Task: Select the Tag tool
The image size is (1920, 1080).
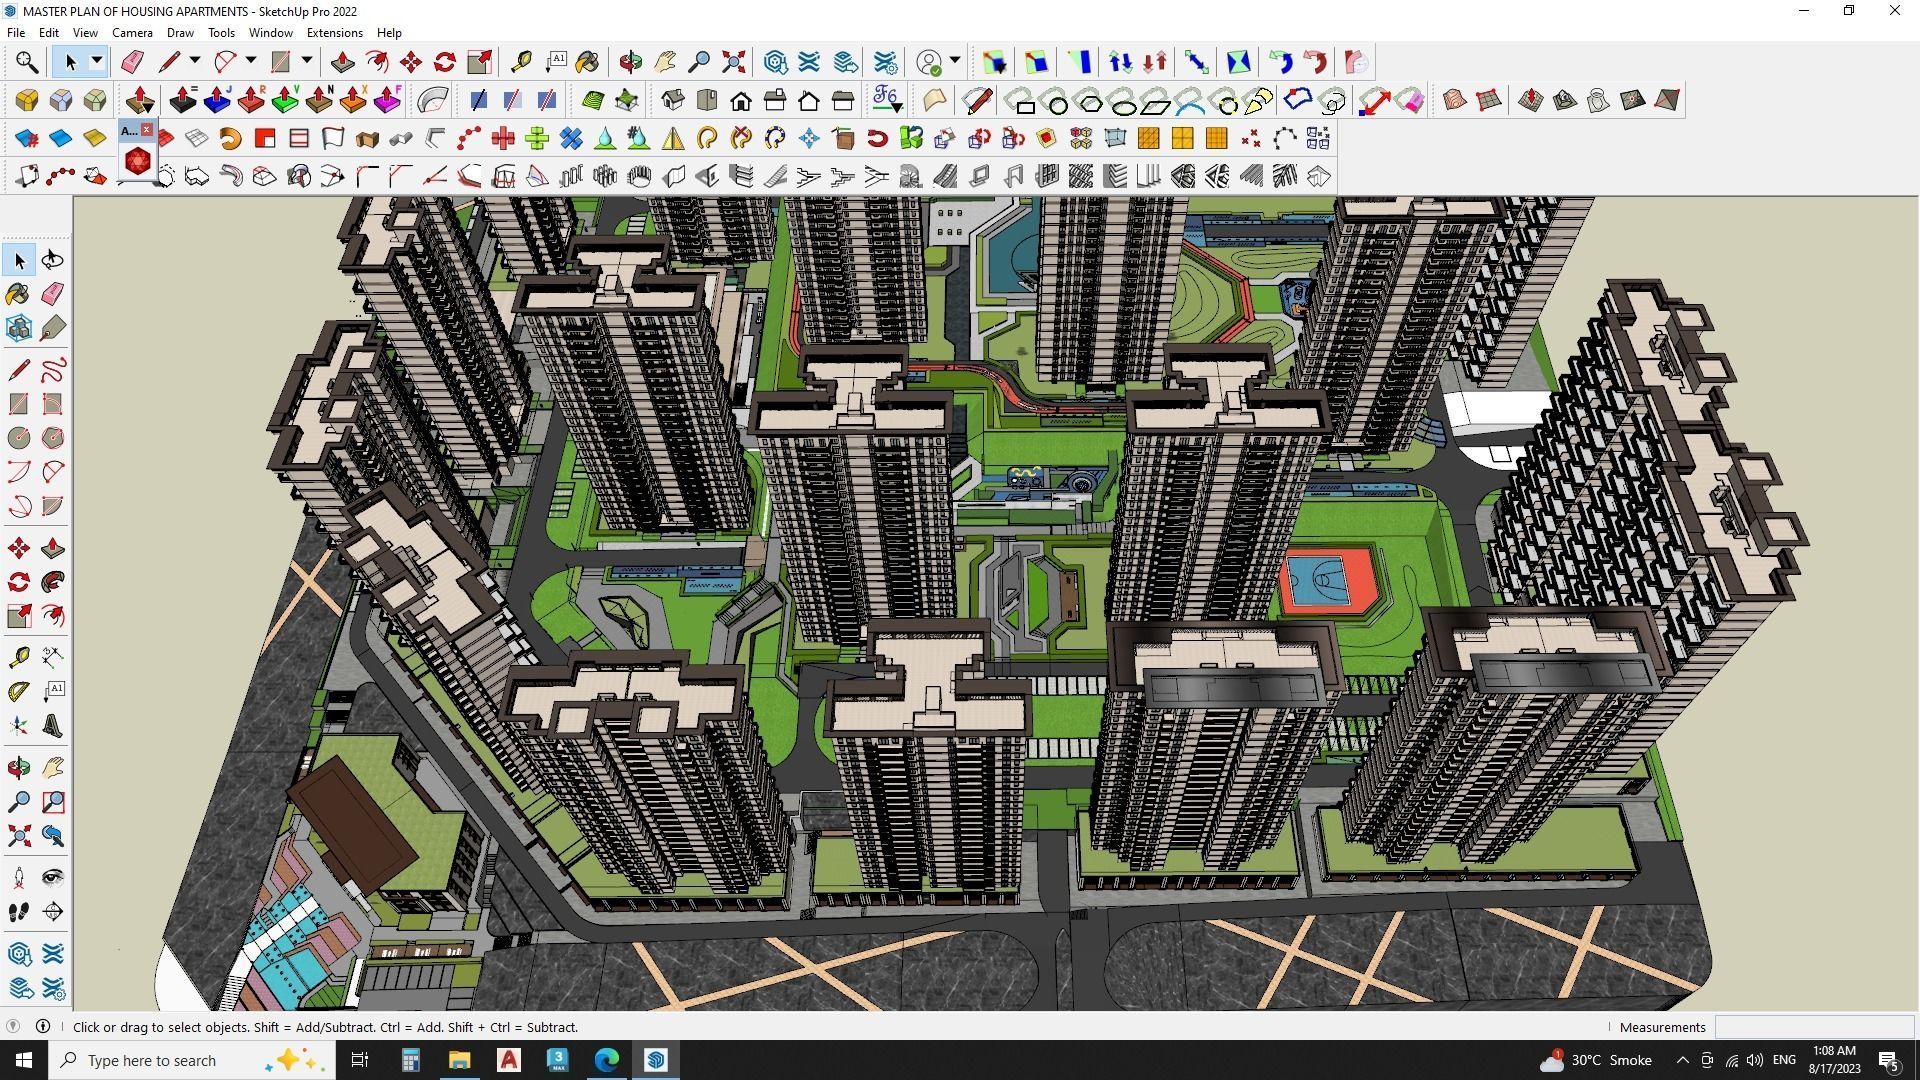Action: [x=53, y=328]
